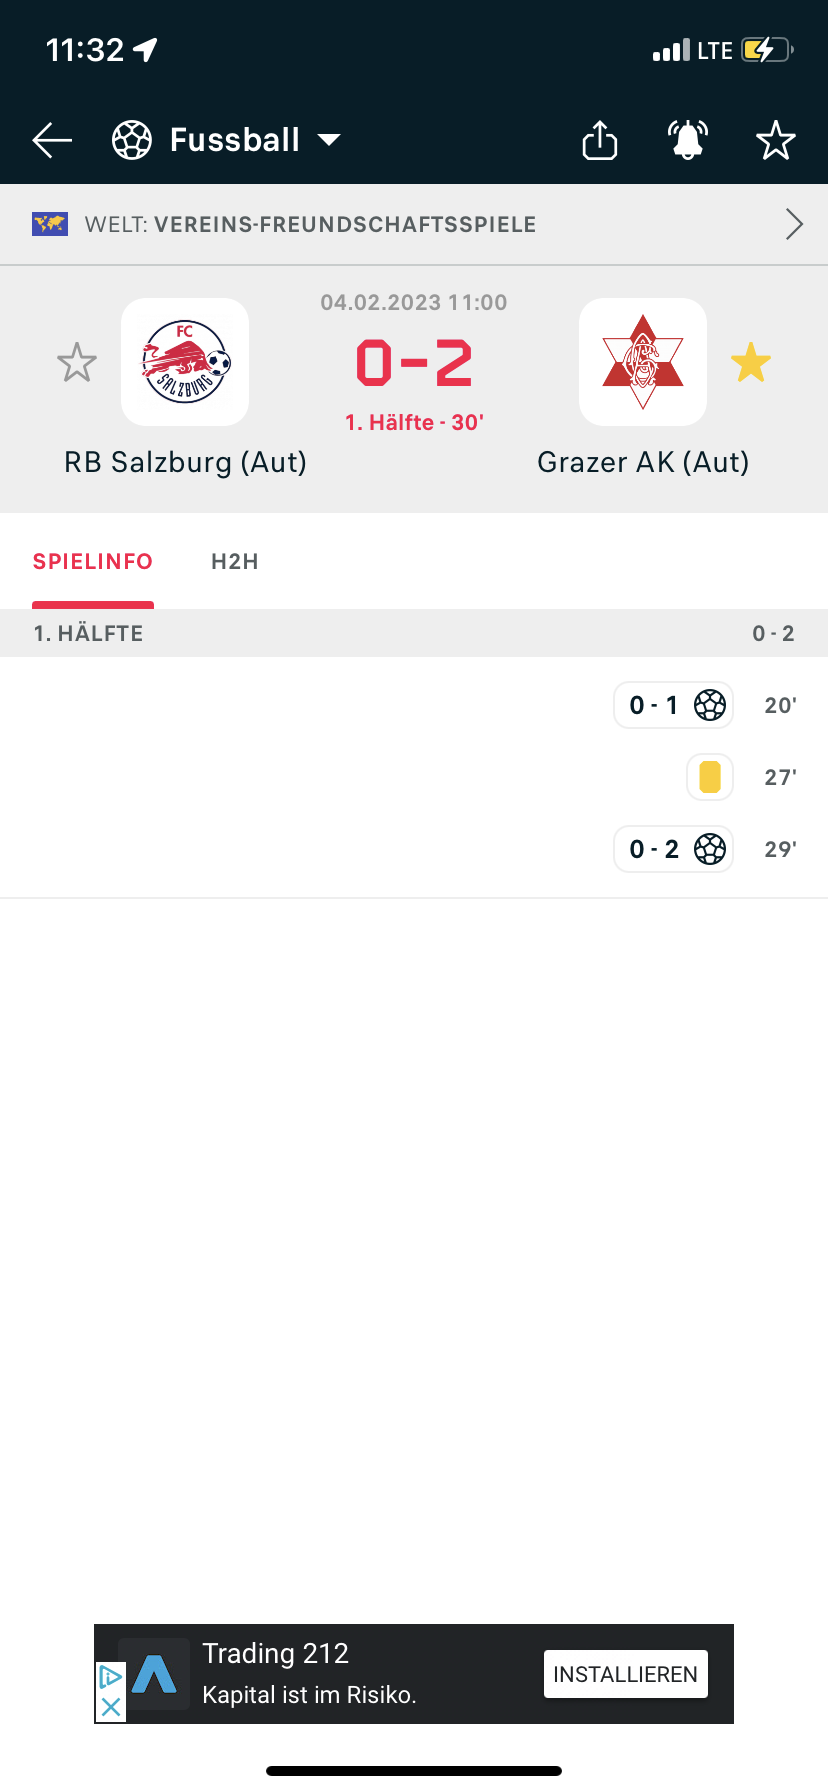Viewport: 828px width, 1792px height.
Task: Select the SPIELINFO tab
Action: (93, 562)
